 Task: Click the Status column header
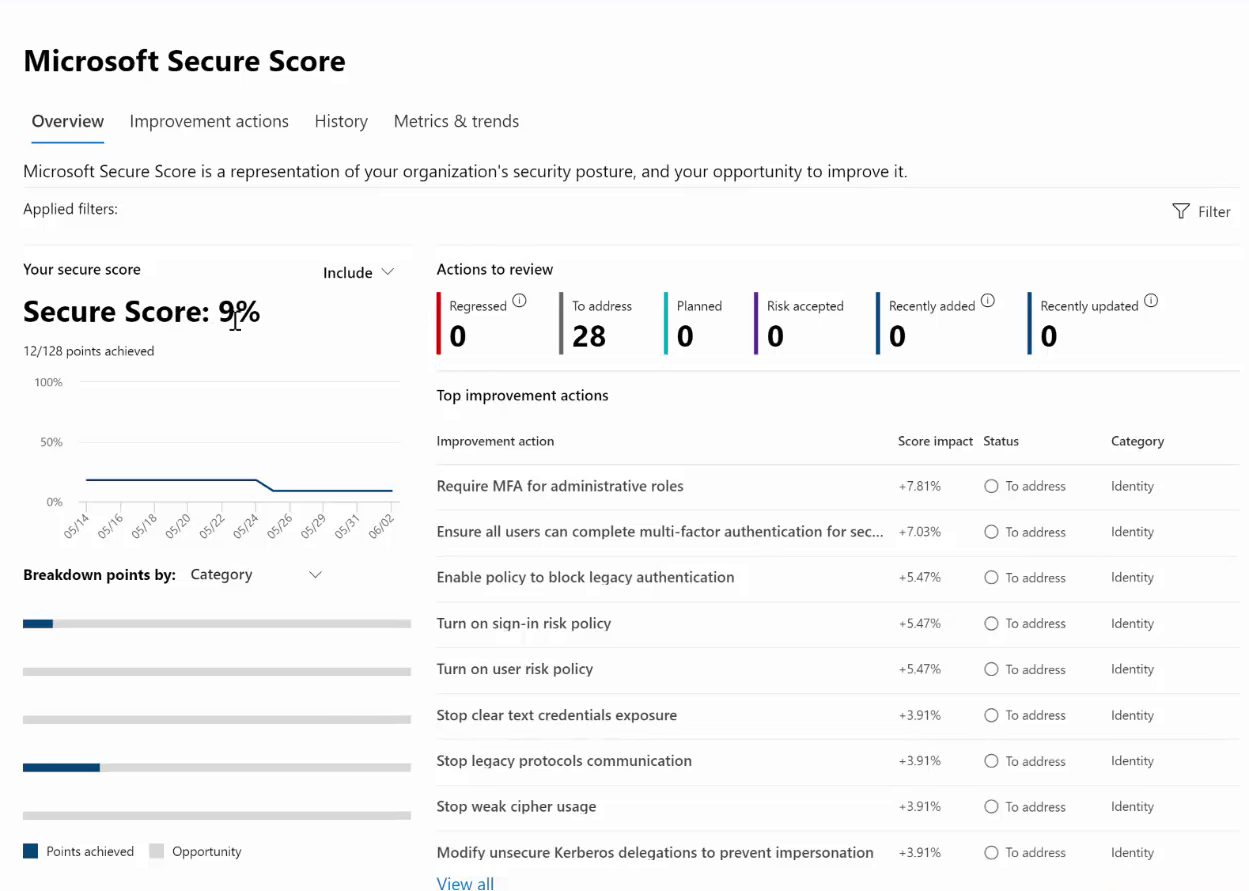click(1001, 441)
